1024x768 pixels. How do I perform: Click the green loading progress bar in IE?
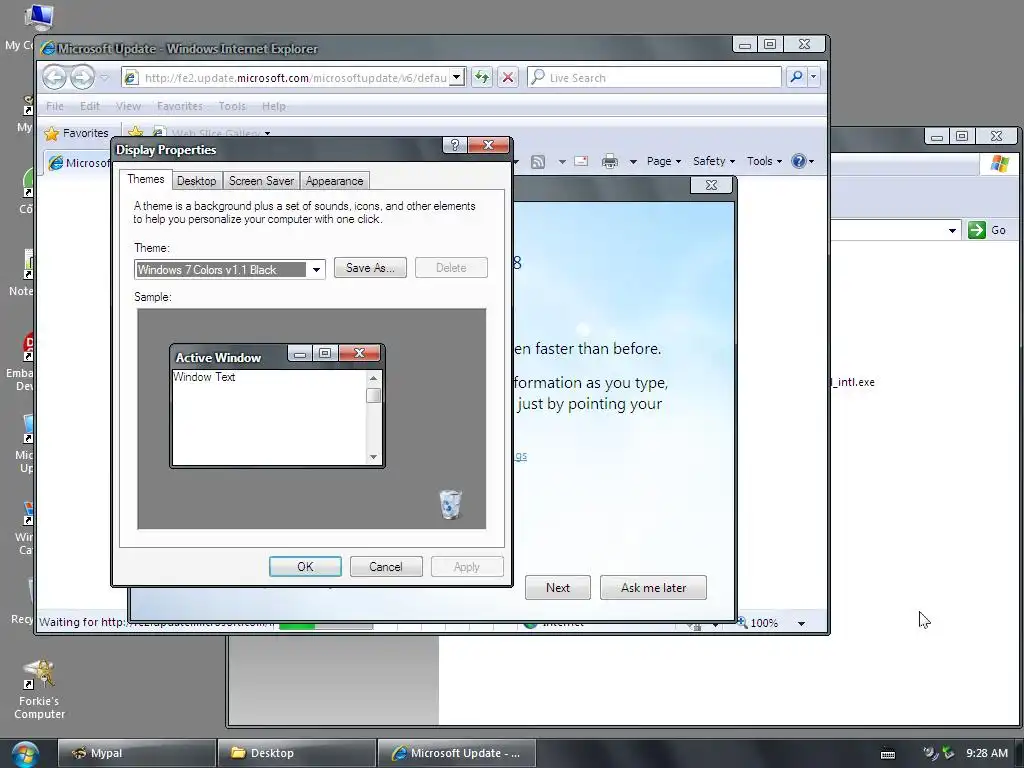(x=327, y=626)
